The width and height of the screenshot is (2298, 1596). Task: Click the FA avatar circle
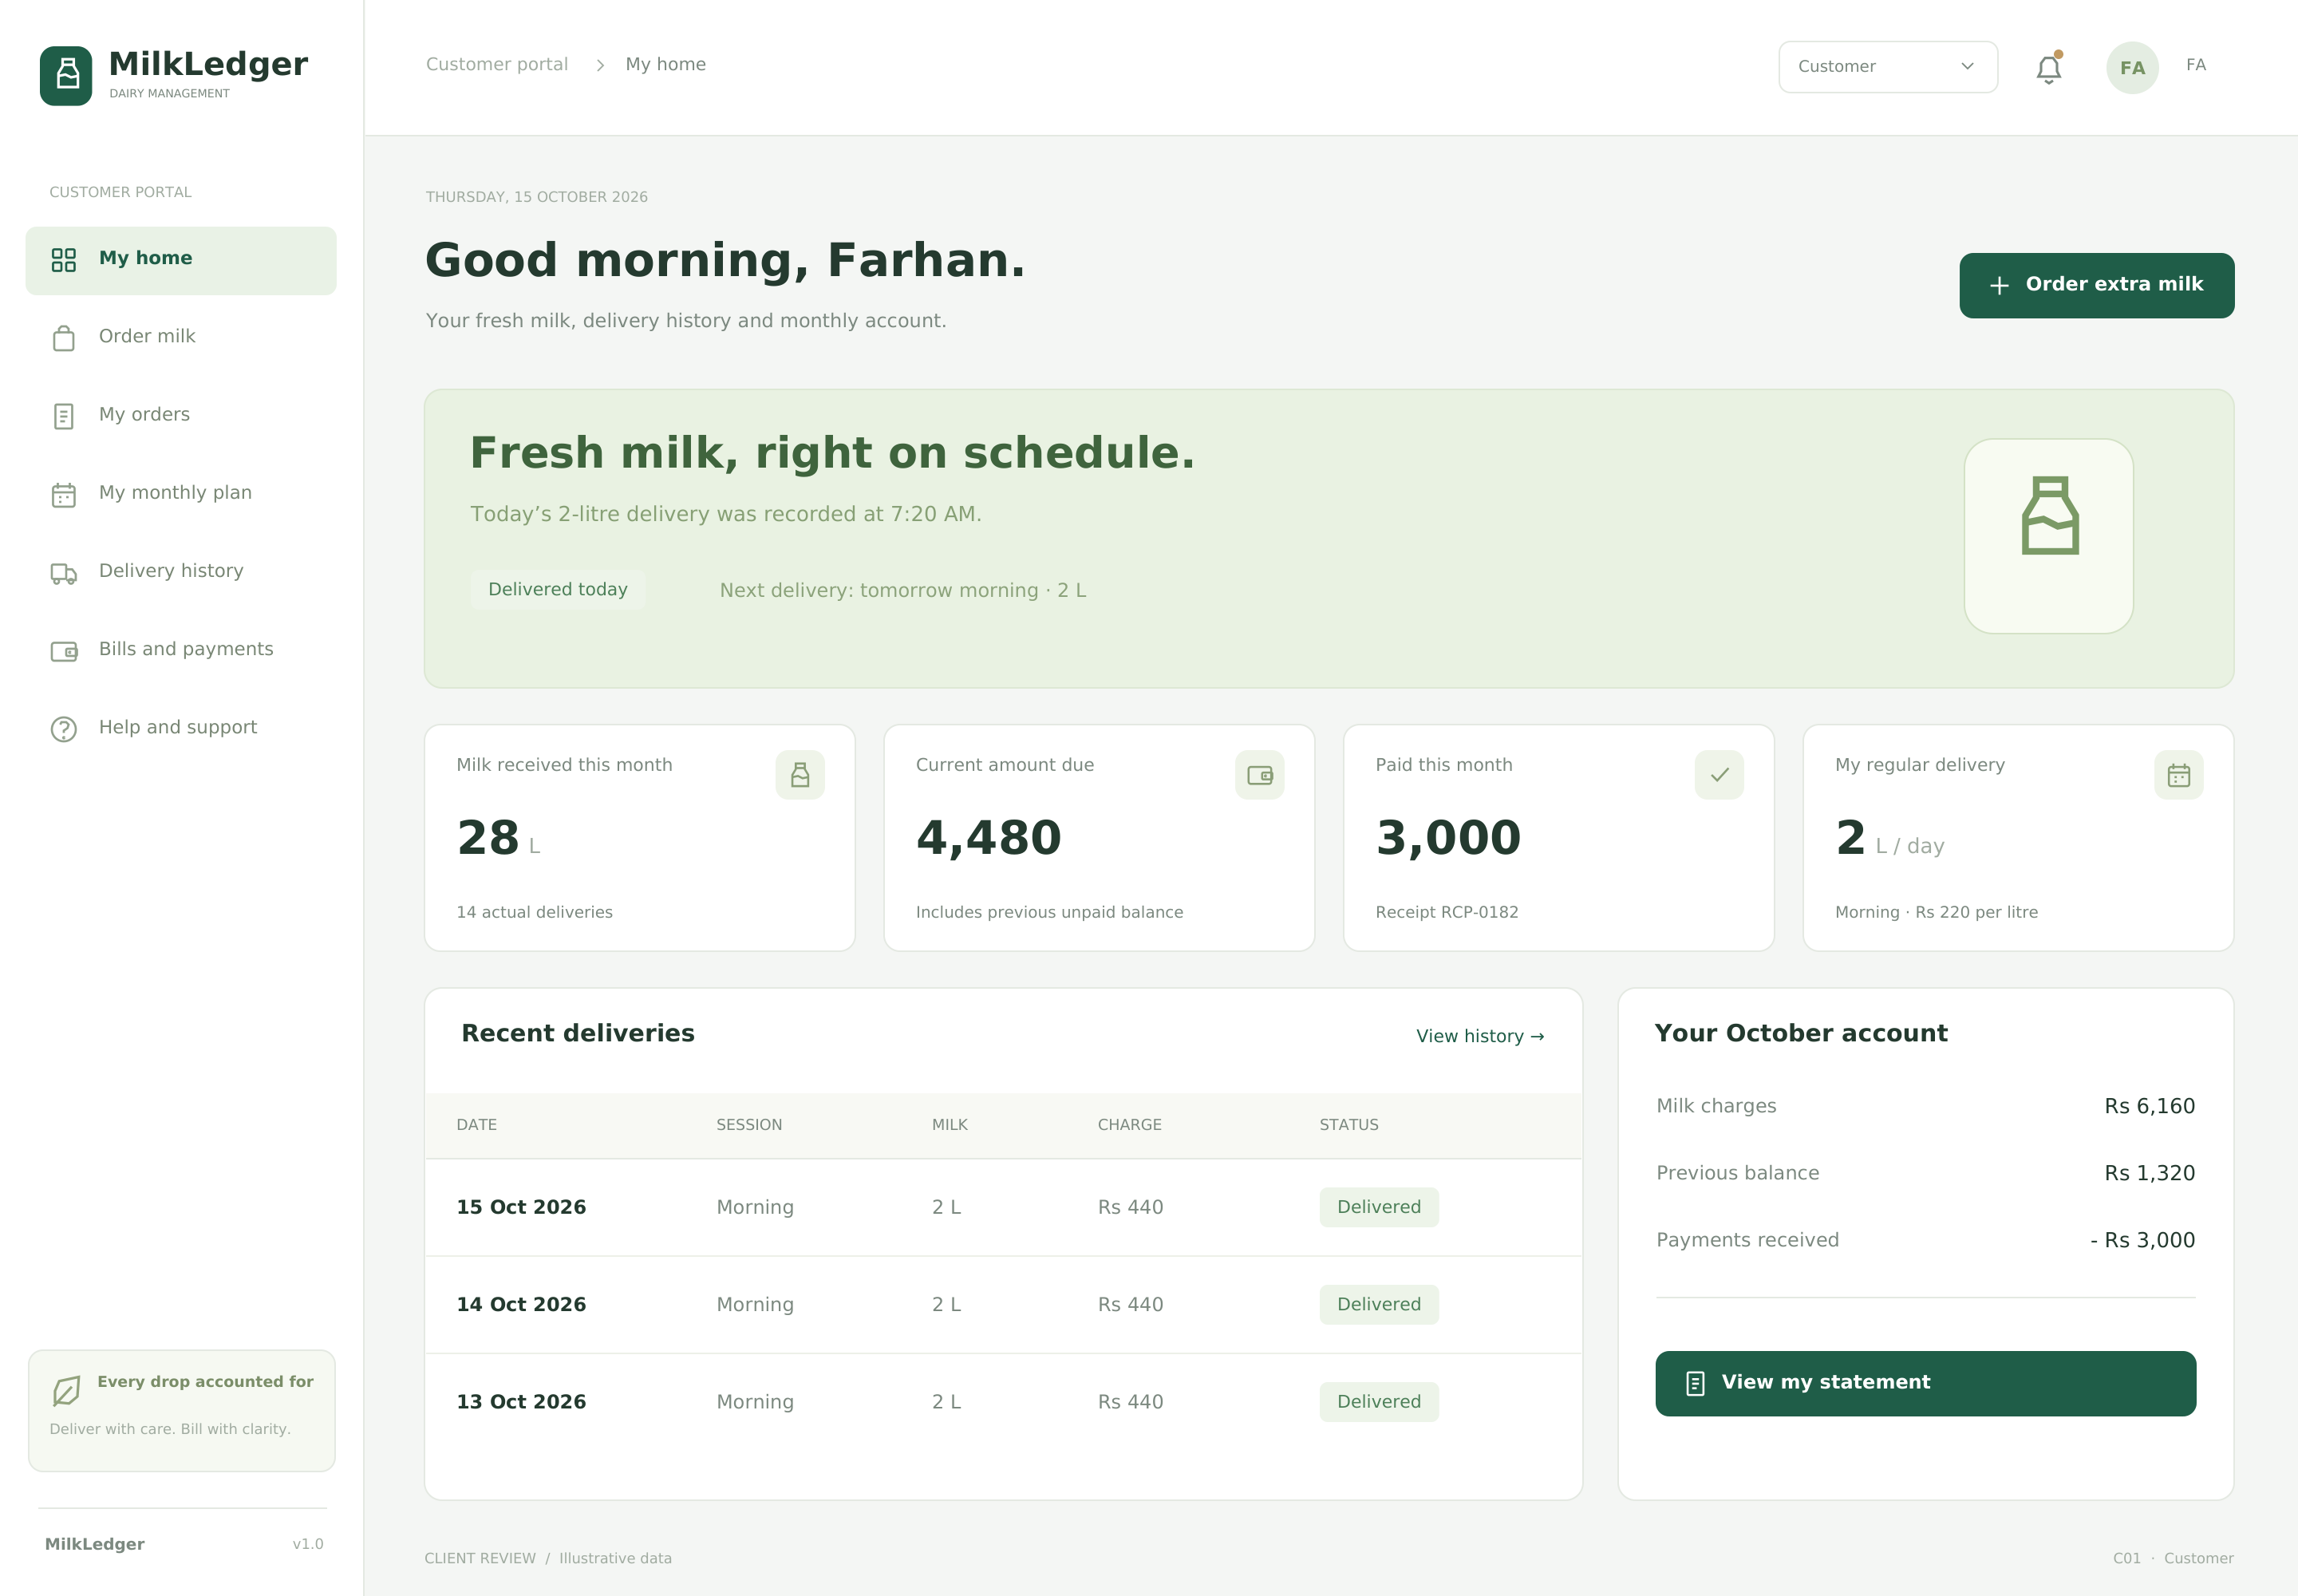point(2132,67)
